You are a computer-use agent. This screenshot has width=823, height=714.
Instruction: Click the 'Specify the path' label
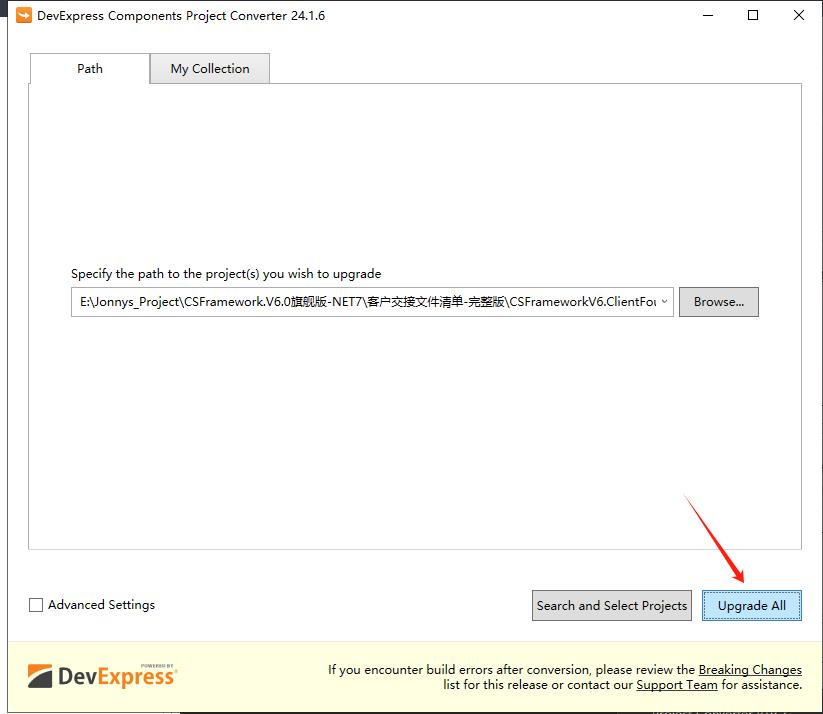[226, 273]
